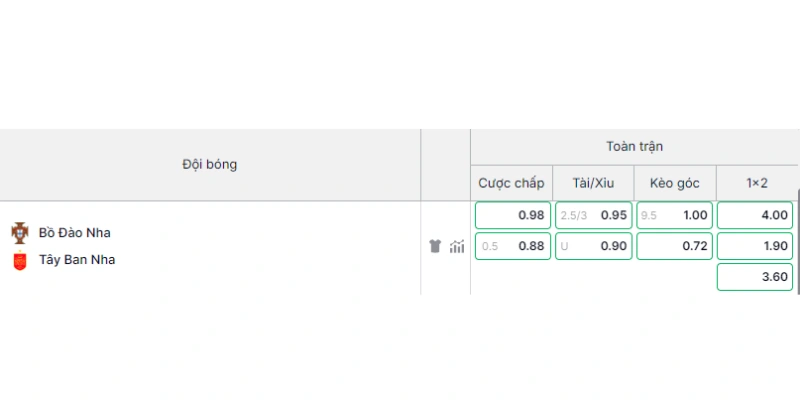This screenshot has width=800, height=400.
Task: Bet on draw odds 3.60
Action: 755,277
